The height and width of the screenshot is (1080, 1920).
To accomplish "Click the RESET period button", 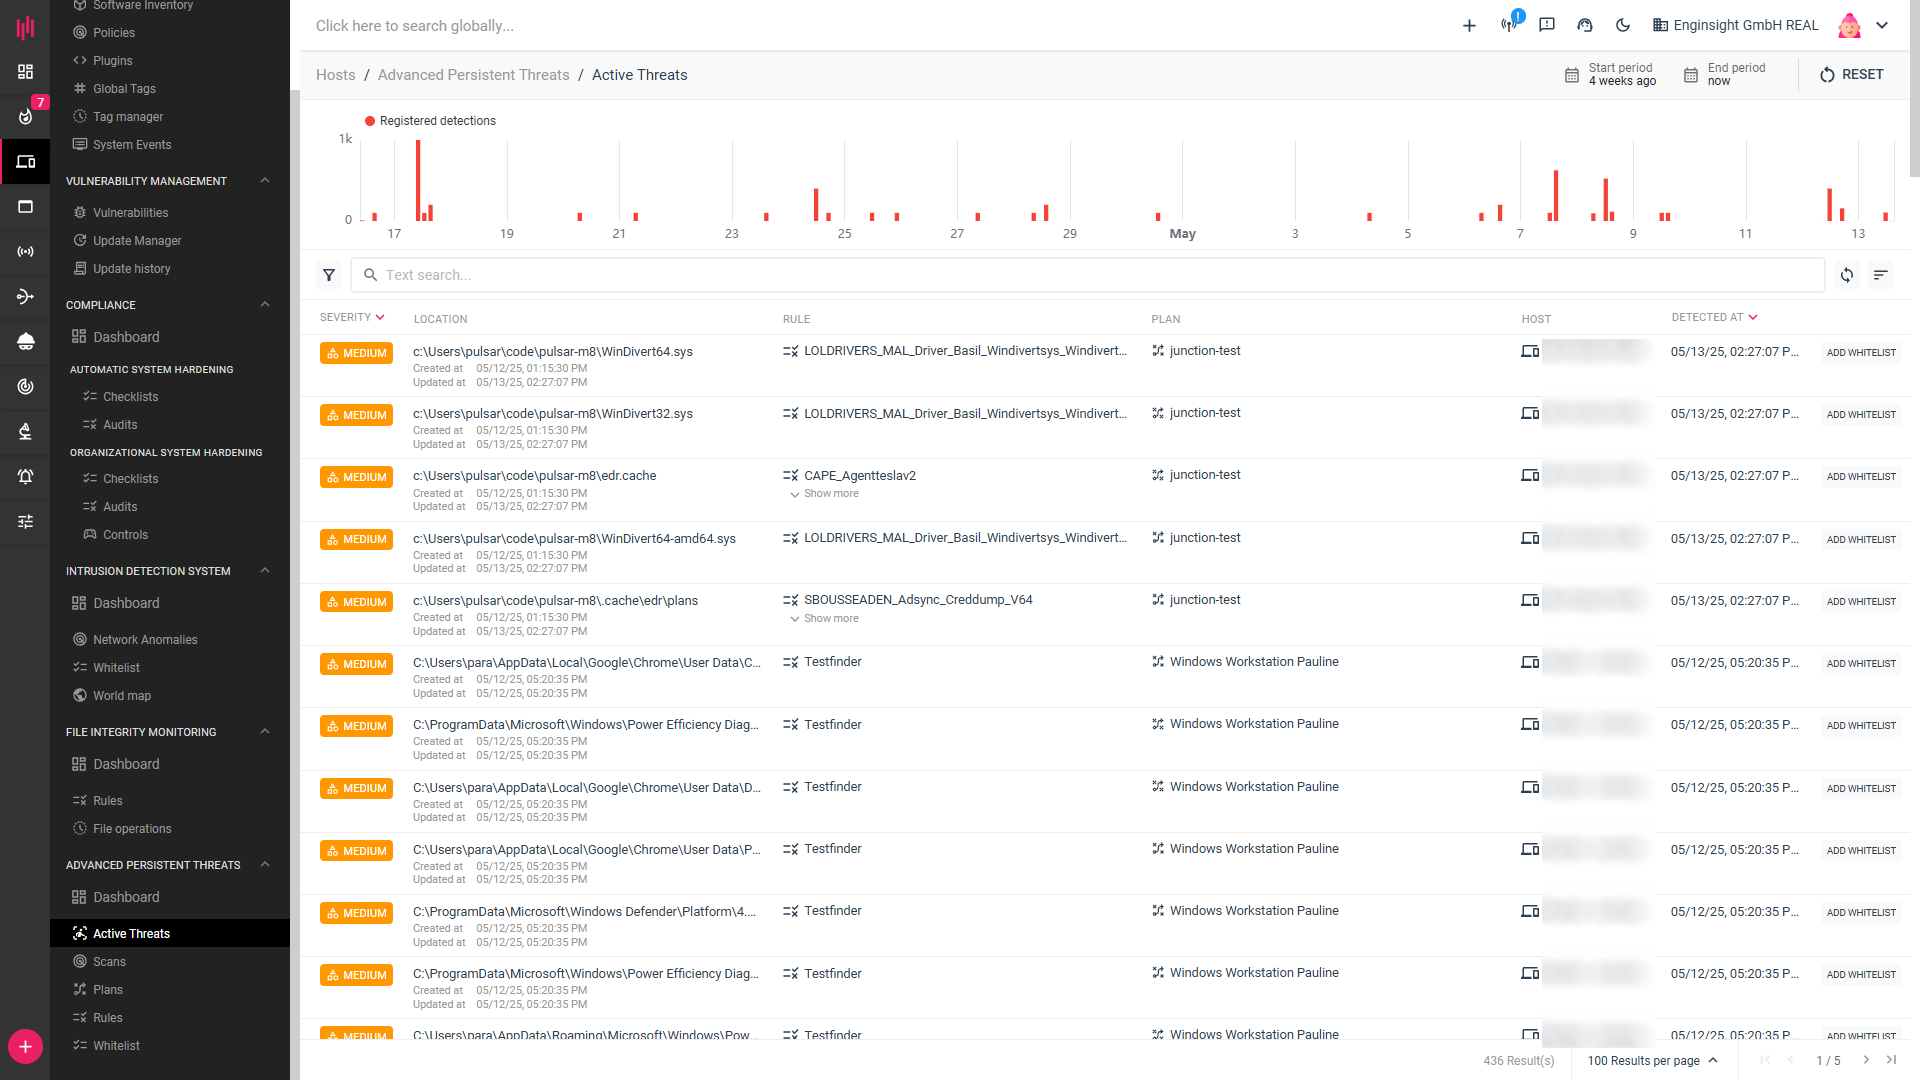I will point(1851,75).
